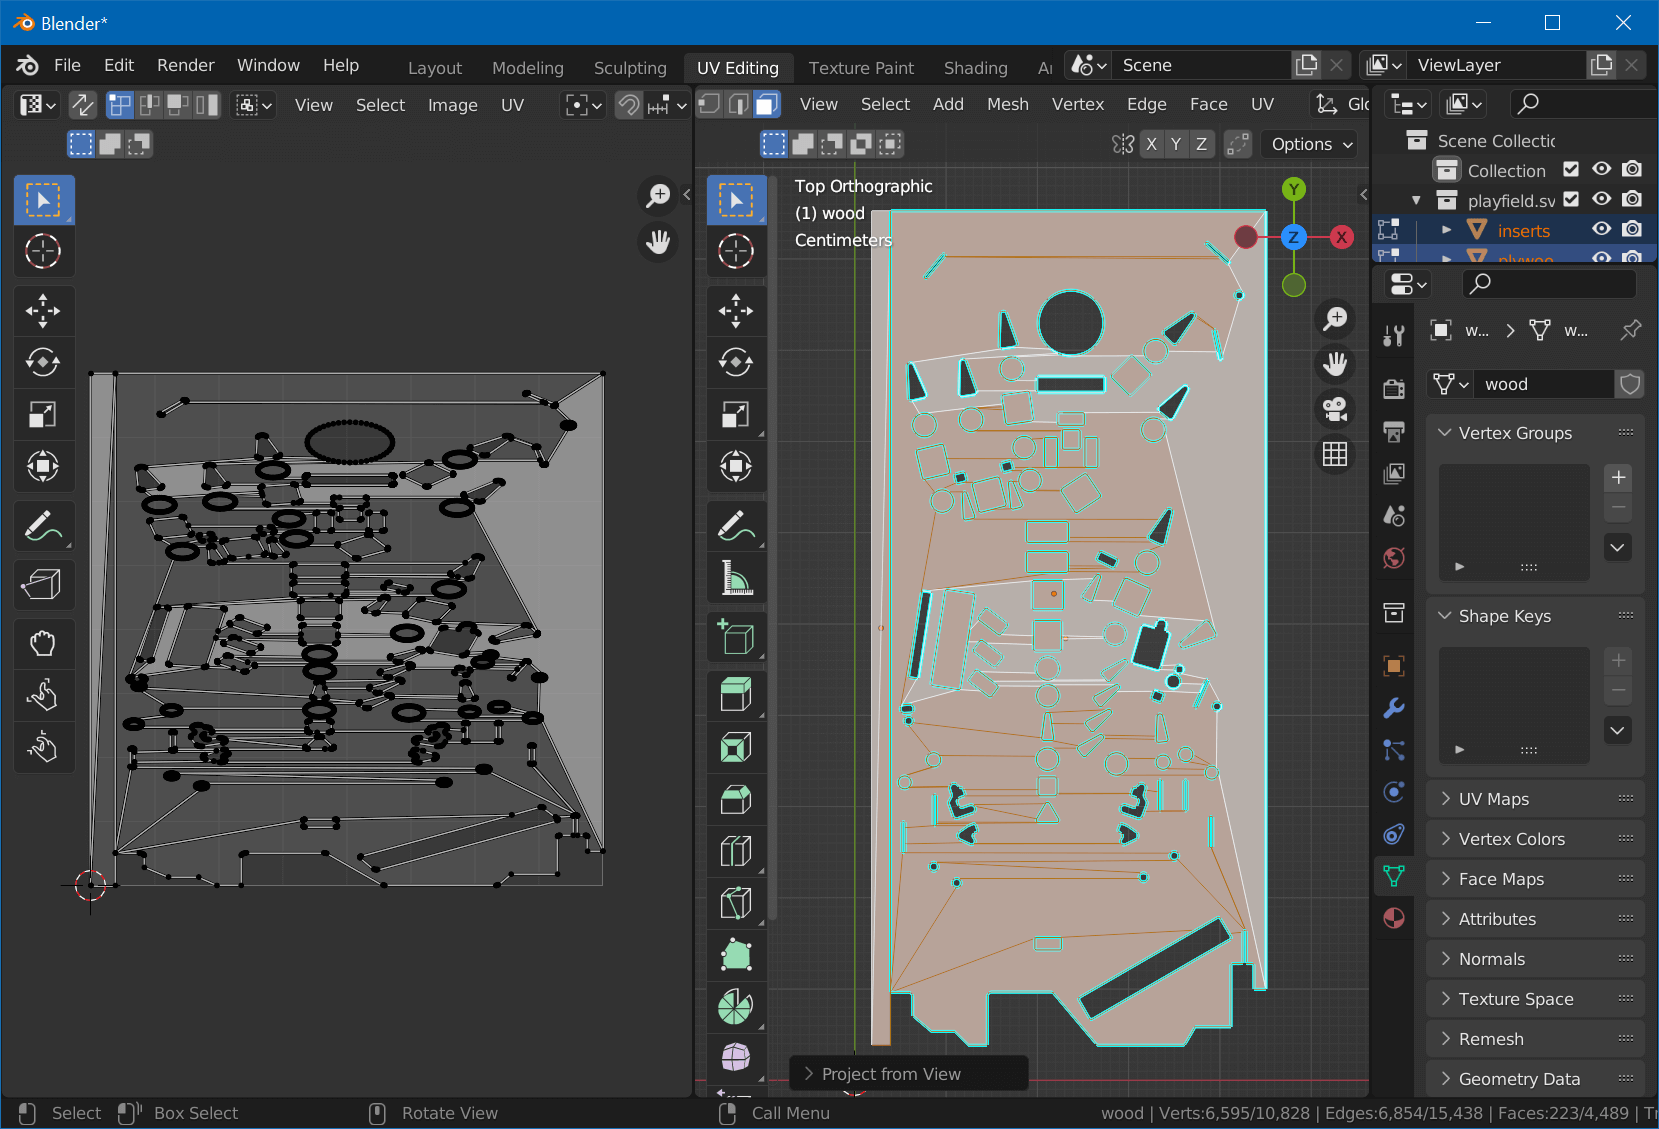Toggle UV sync selection
This screenshot has height=1129, width=1659.
[83, 105]
